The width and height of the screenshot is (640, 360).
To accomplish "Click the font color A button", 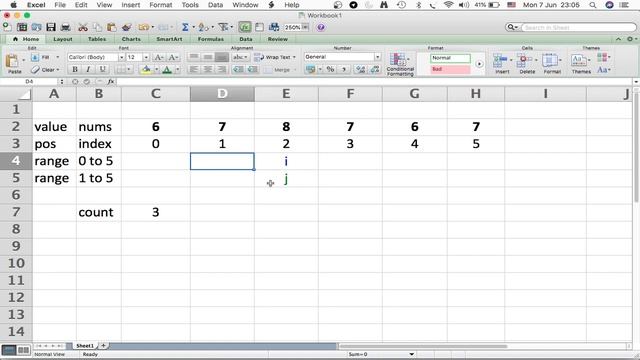I will pos(167,69).
